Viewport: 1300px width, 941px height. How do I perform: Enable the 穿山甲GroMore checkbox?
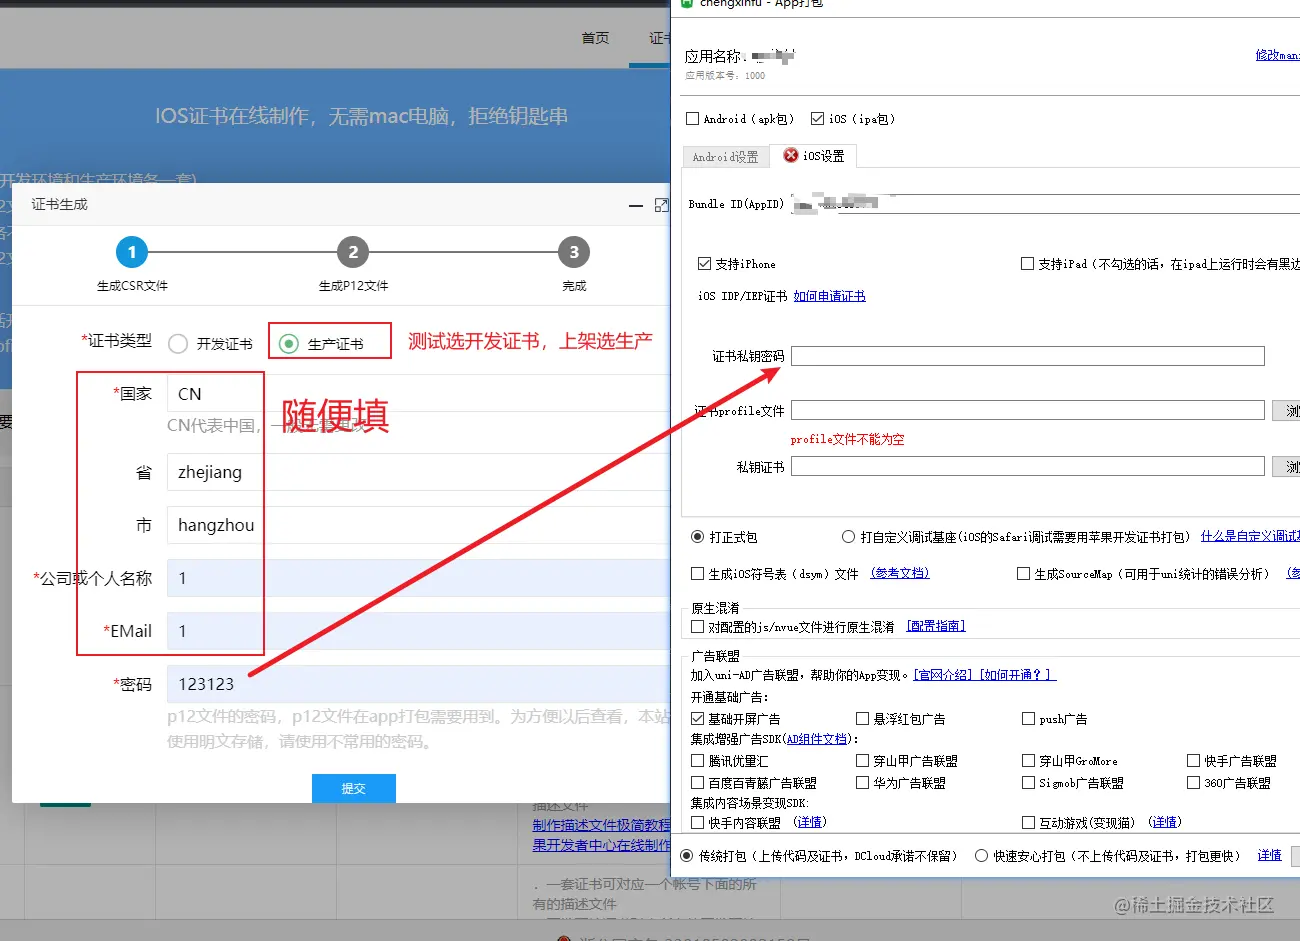tap(1028, 761)
